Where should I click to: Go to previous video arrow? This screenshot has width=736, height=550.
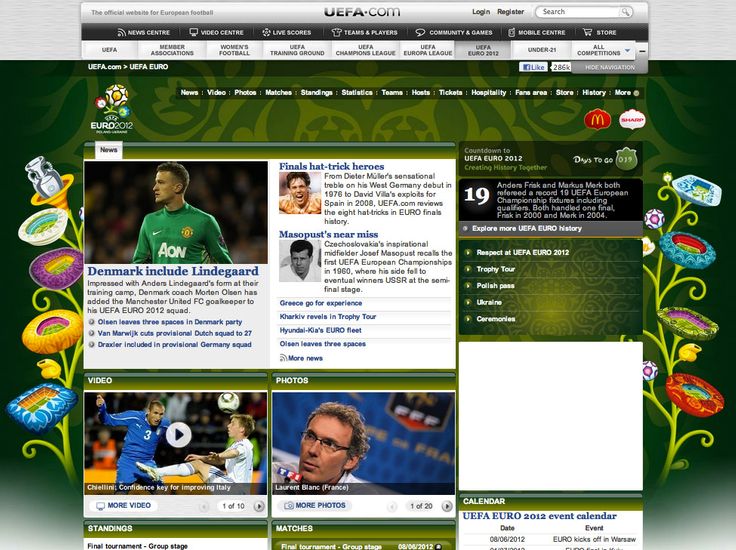point(204,506)
